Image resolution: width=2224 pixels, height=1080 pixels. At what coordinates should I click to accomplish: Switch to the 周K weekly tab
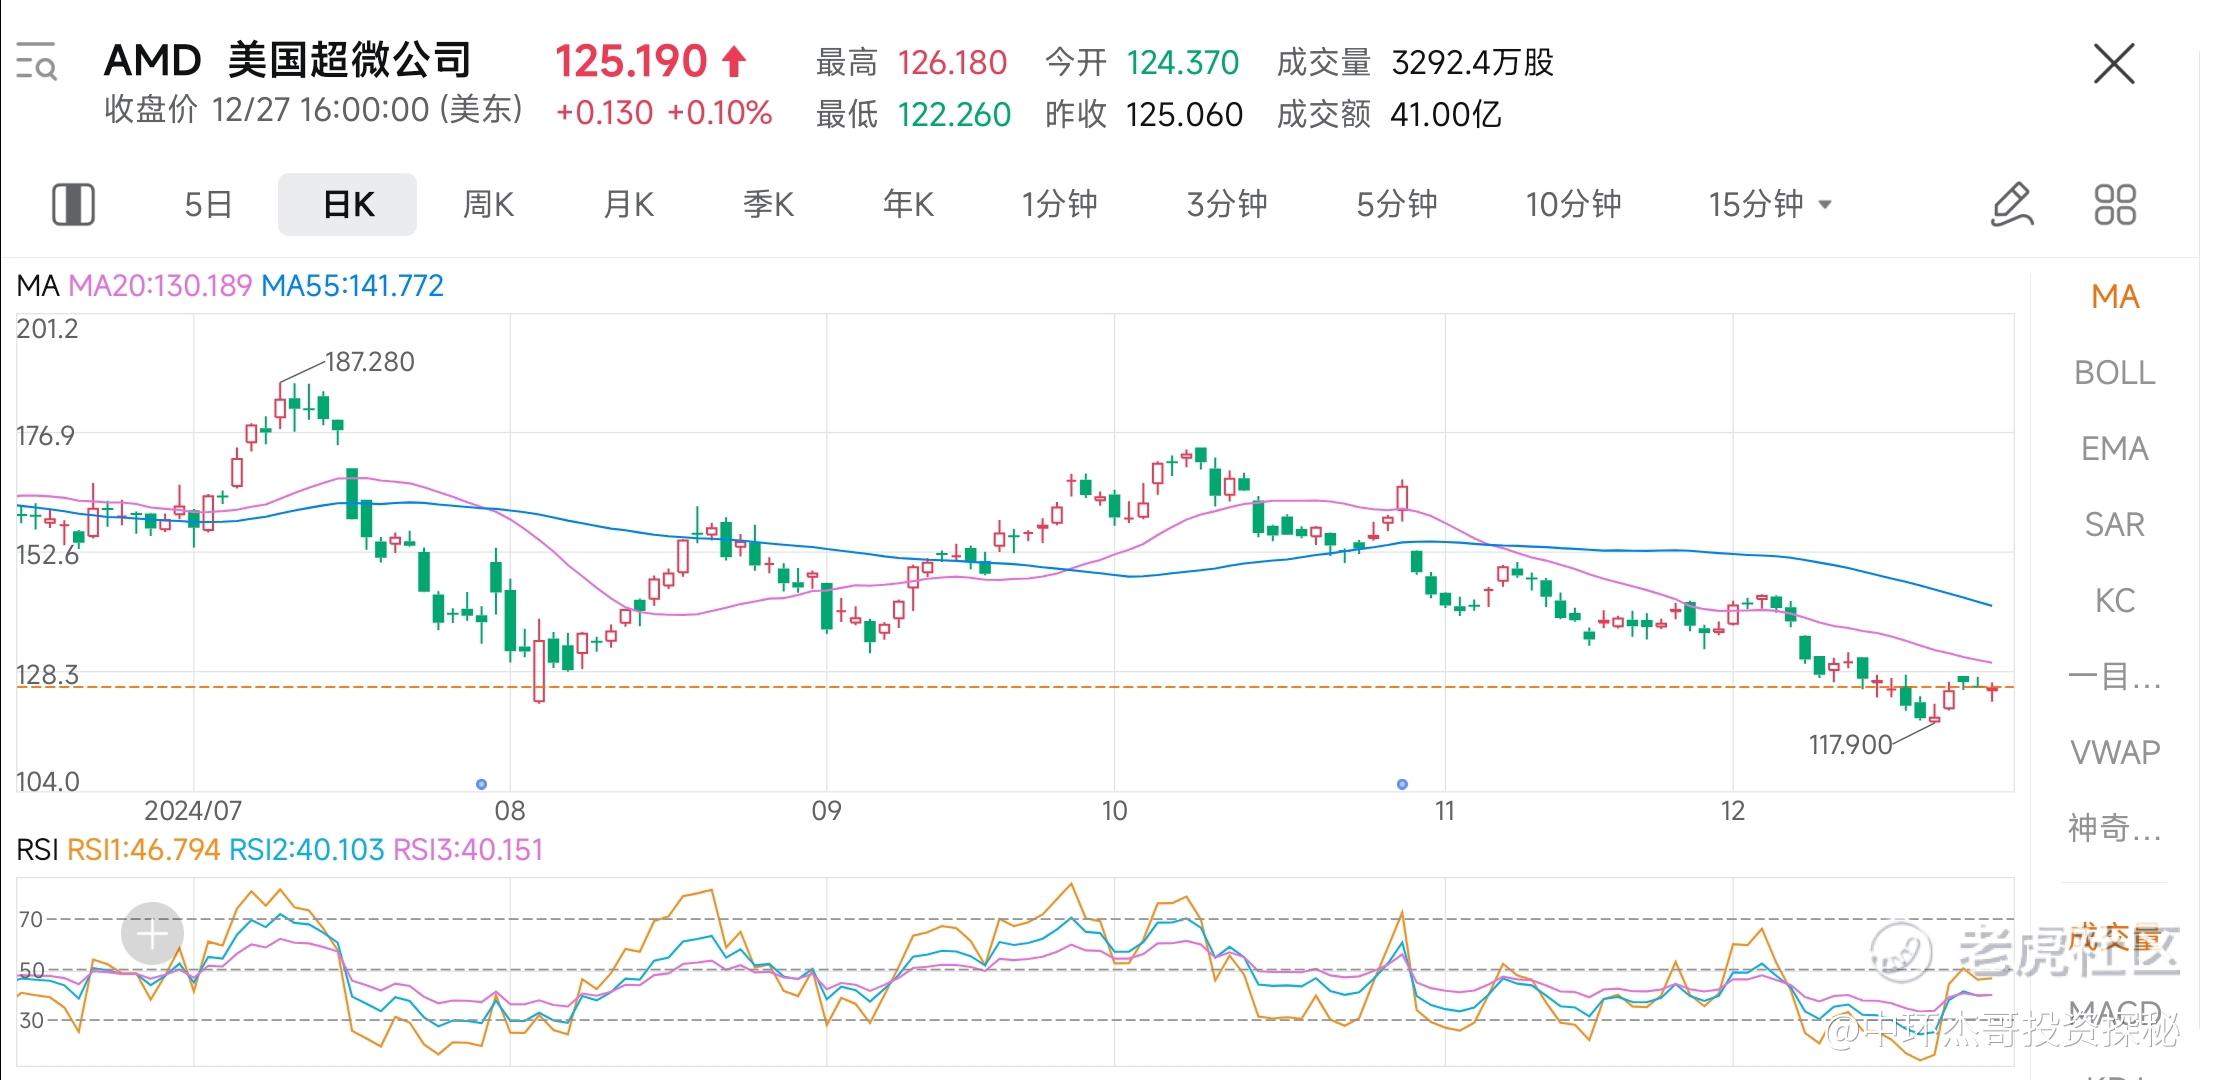(488, 205)
